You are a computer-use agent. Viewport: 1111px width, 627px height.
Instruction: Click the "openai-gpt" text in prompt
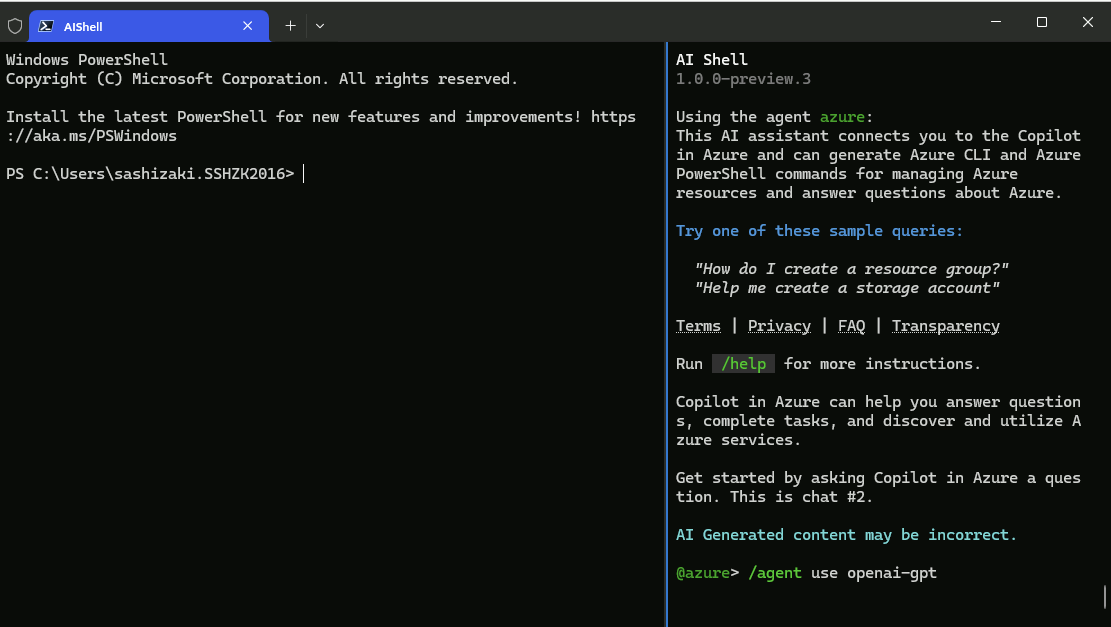coord(891,572)
